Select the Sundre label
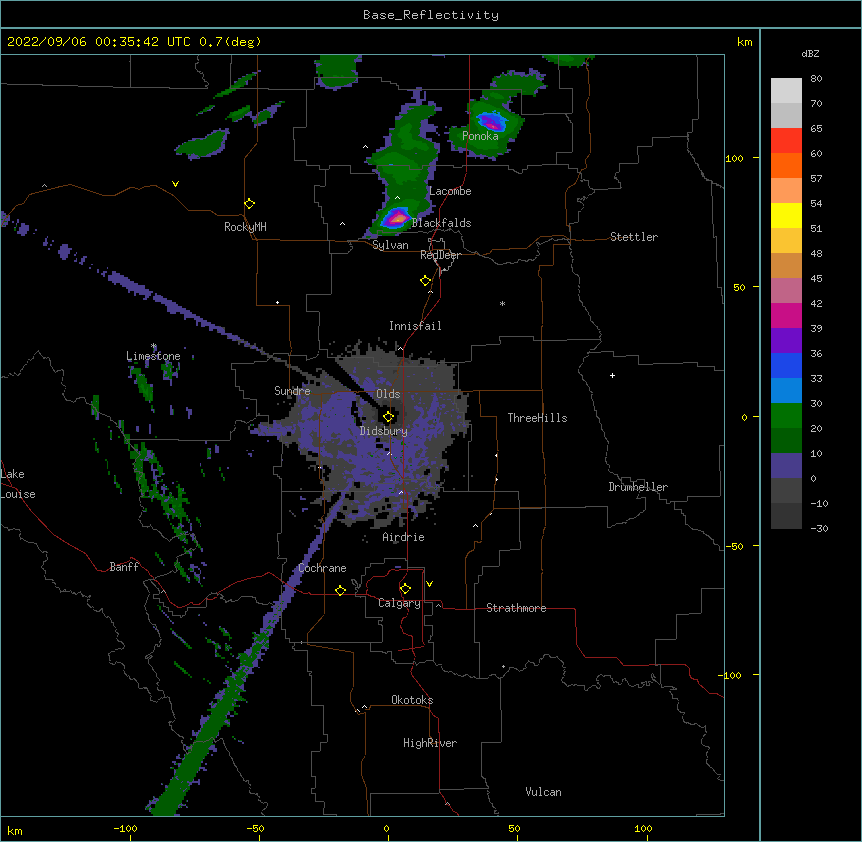The width and height of the screenshot is (862, 842). [x=292, y=391]
